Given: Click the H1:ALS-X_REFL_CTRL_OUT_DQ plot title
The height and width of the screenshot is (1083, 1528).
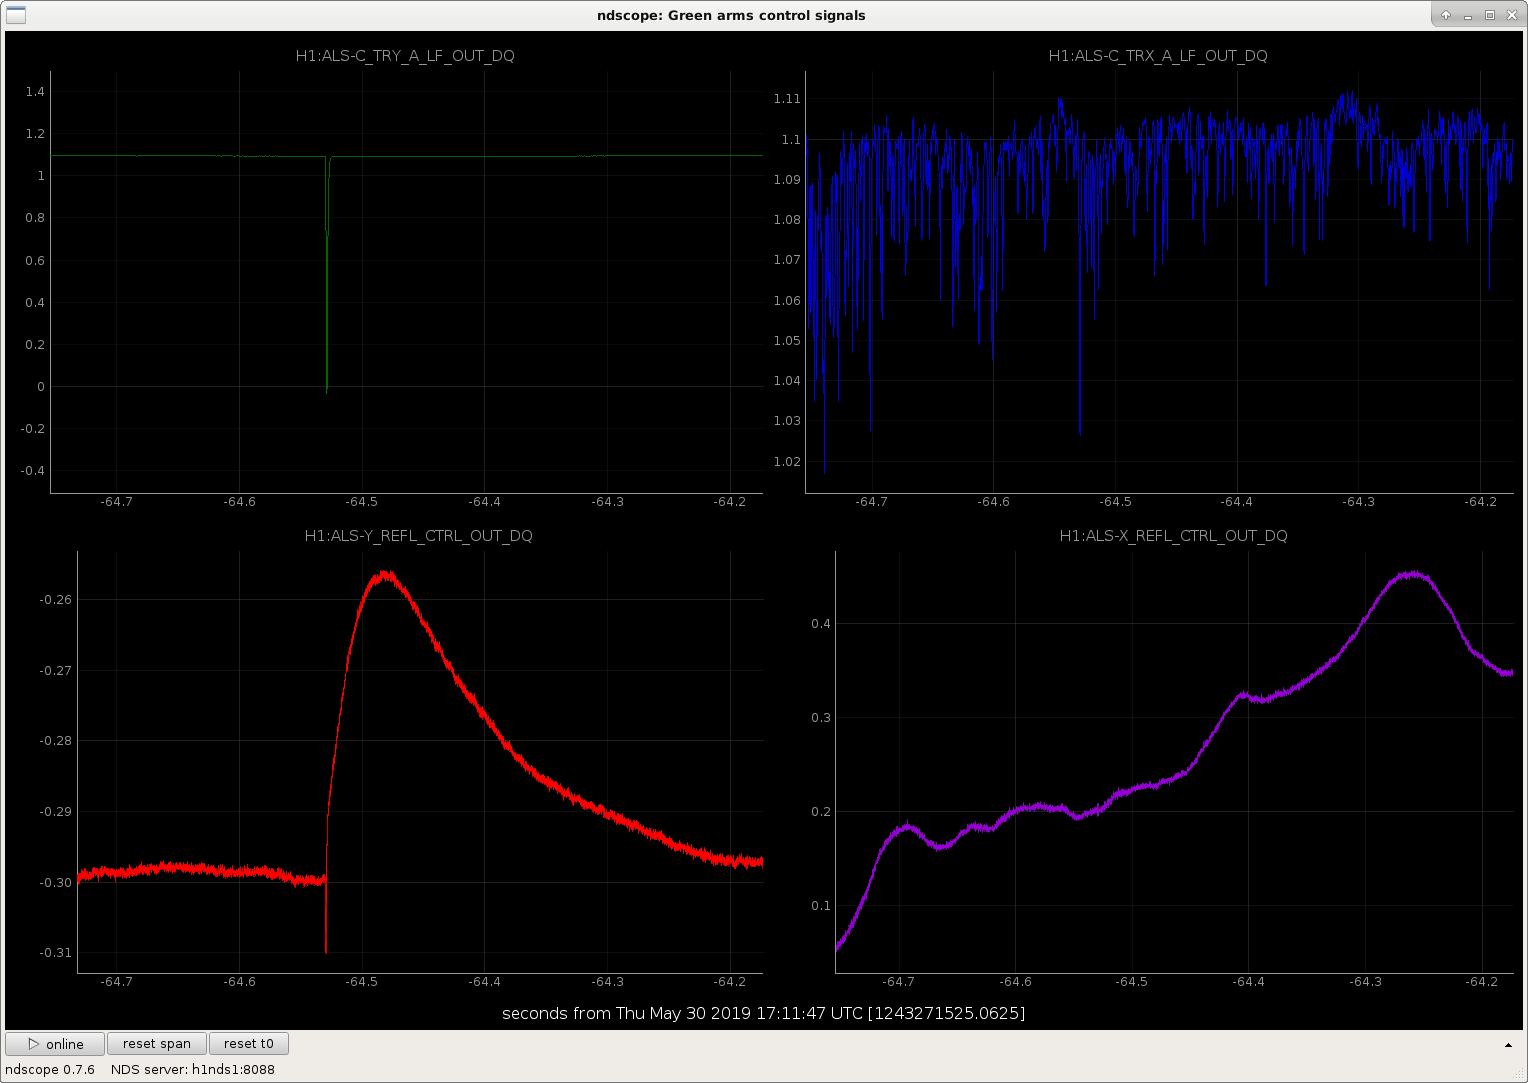Looking at the screenshot, I should [x=1173, y=536].
